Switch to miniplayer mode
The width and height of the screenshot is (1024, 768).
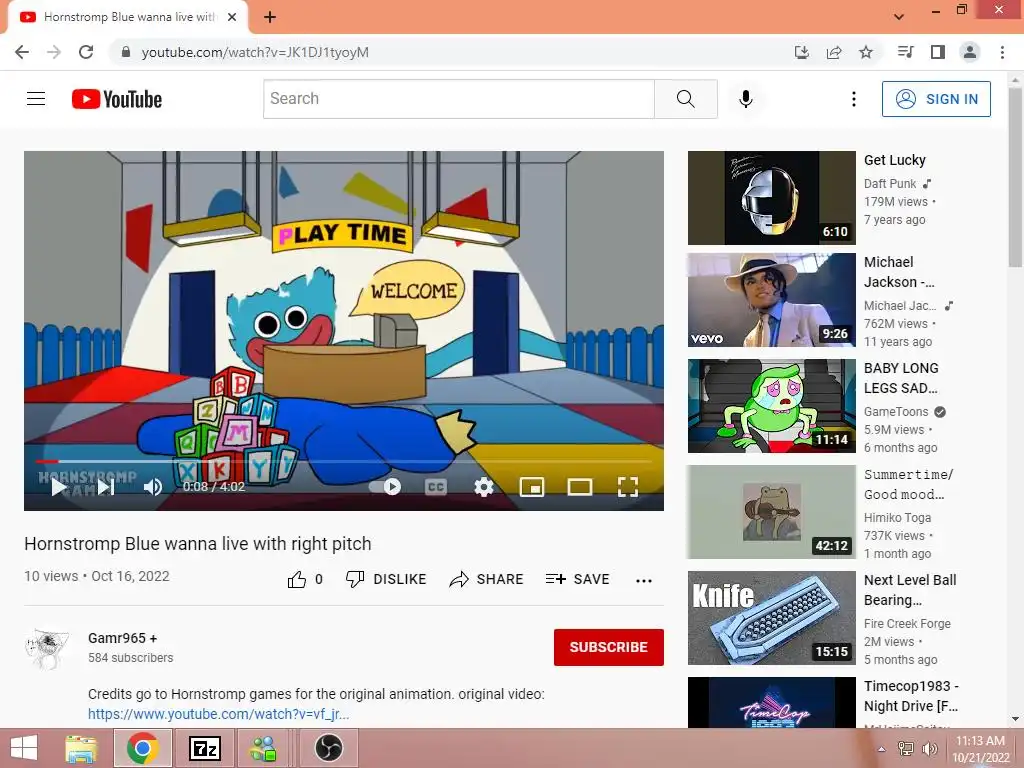(x=532, y=487)
